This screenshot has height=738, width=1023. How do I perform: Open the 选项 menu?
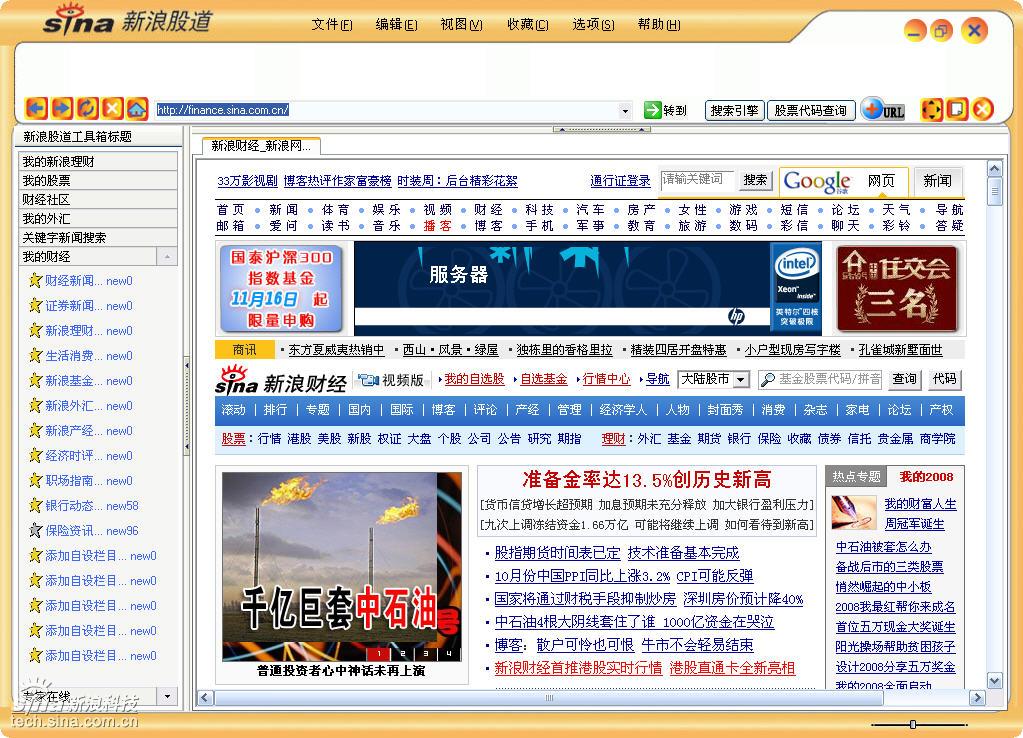tap(593, 25)
